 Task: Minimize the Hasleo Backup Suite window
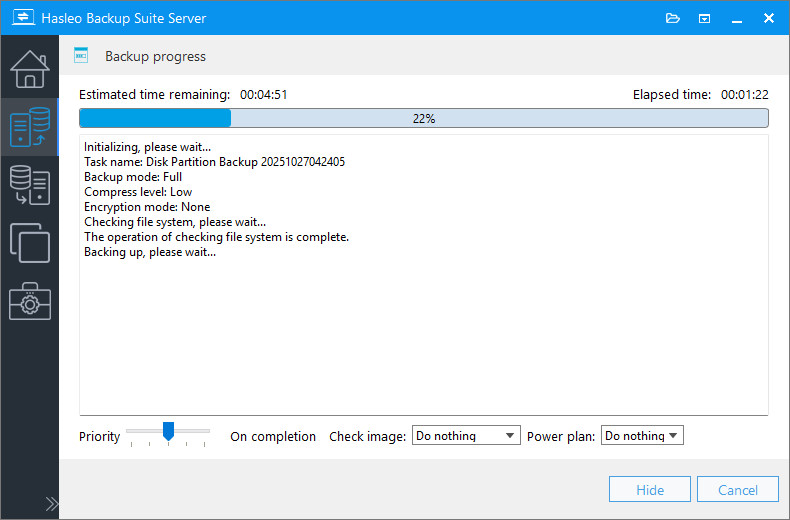[x=737, y=20]
